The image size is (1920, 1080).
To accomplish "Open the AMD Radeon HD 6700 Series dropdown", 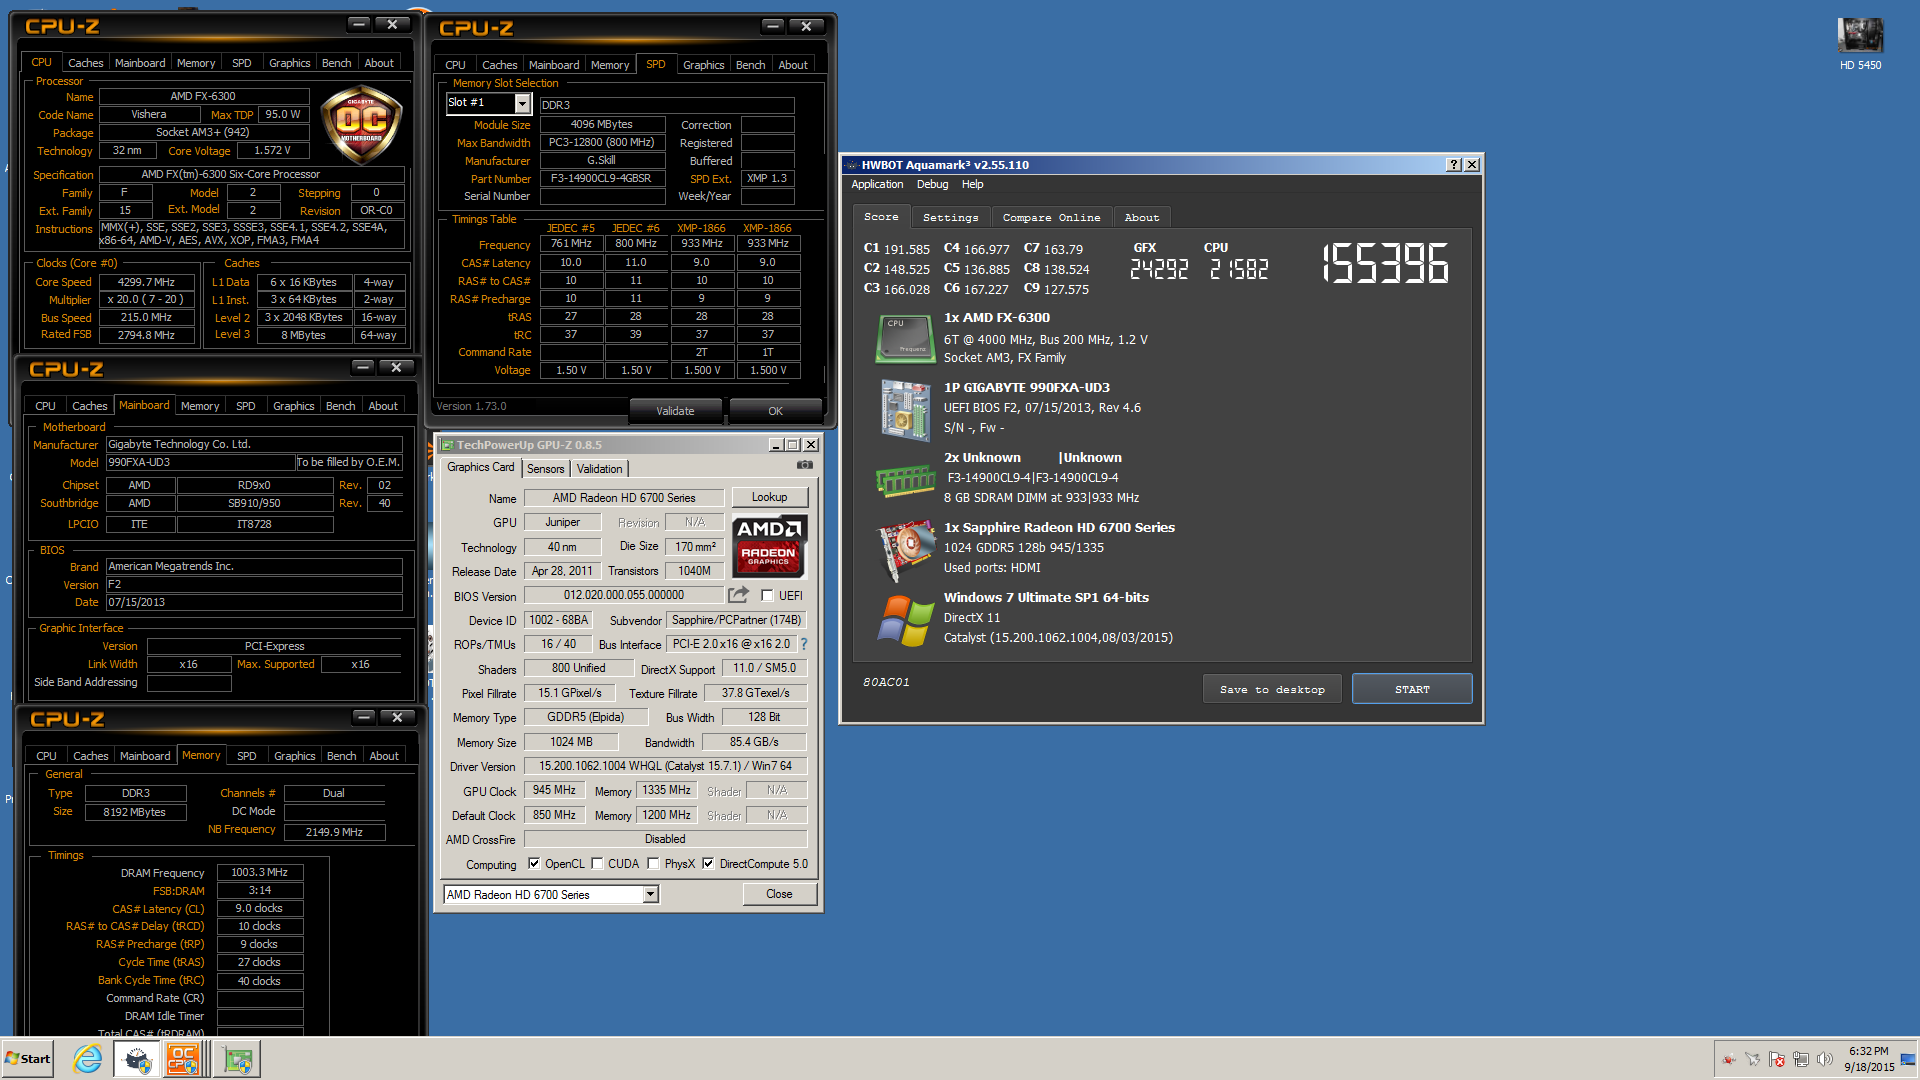I will coord(650,894).
